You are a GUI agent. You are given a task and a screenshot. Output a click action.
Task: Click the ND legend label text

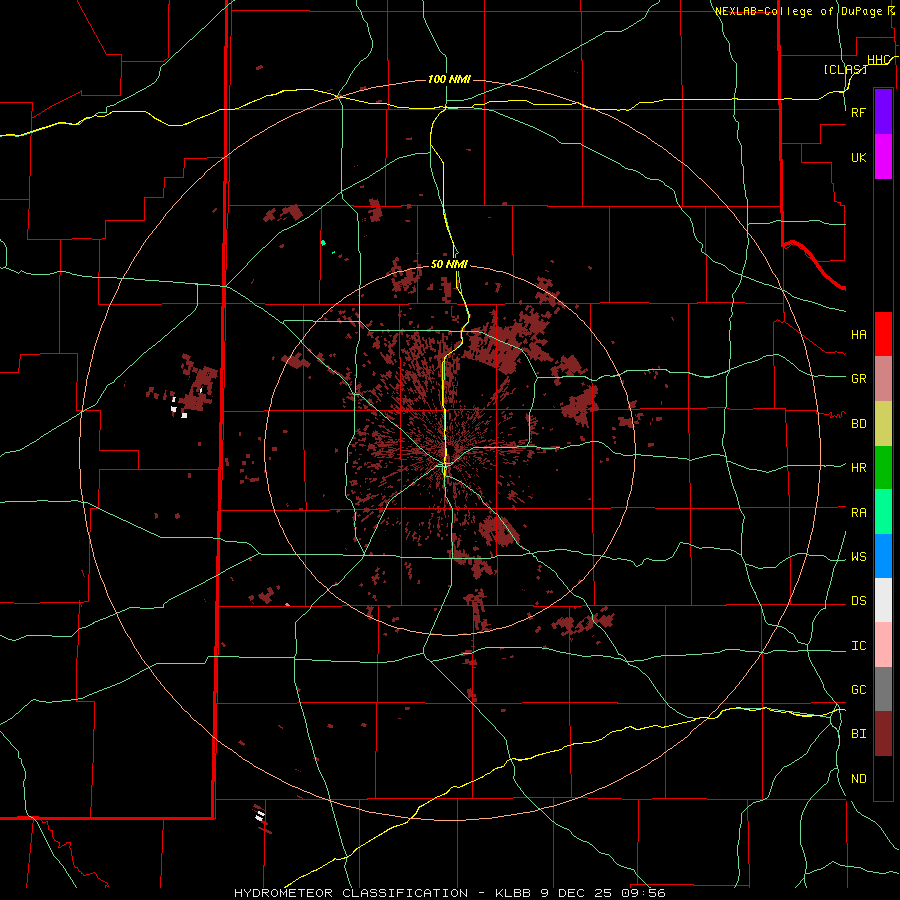(x=858, y=779)
